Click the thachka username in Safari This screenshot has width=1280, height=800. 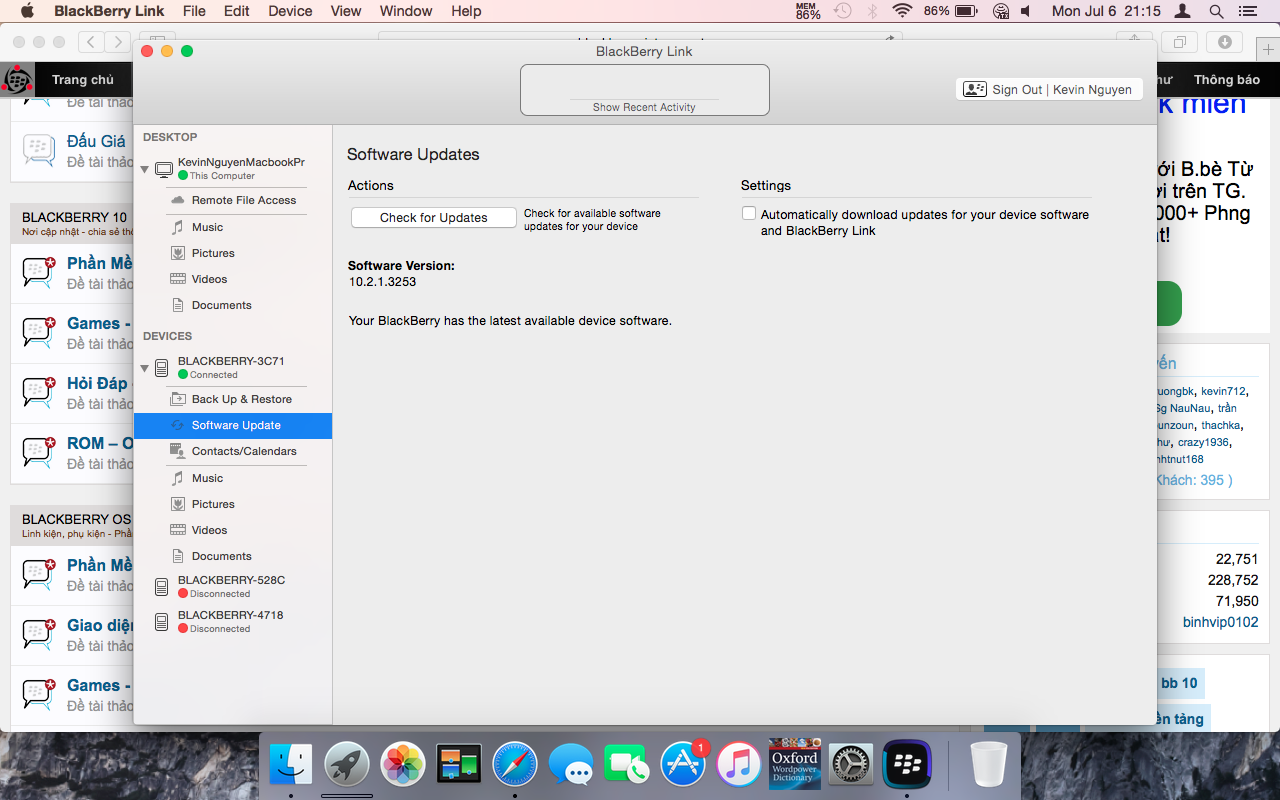[x=1220, y=425]
